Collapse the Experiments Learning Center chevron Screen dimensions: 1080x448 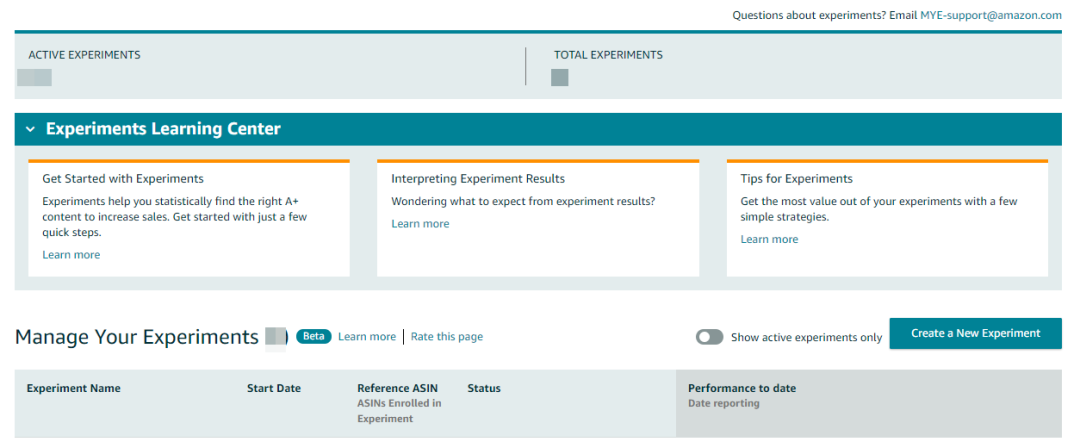tap(31, 130)
